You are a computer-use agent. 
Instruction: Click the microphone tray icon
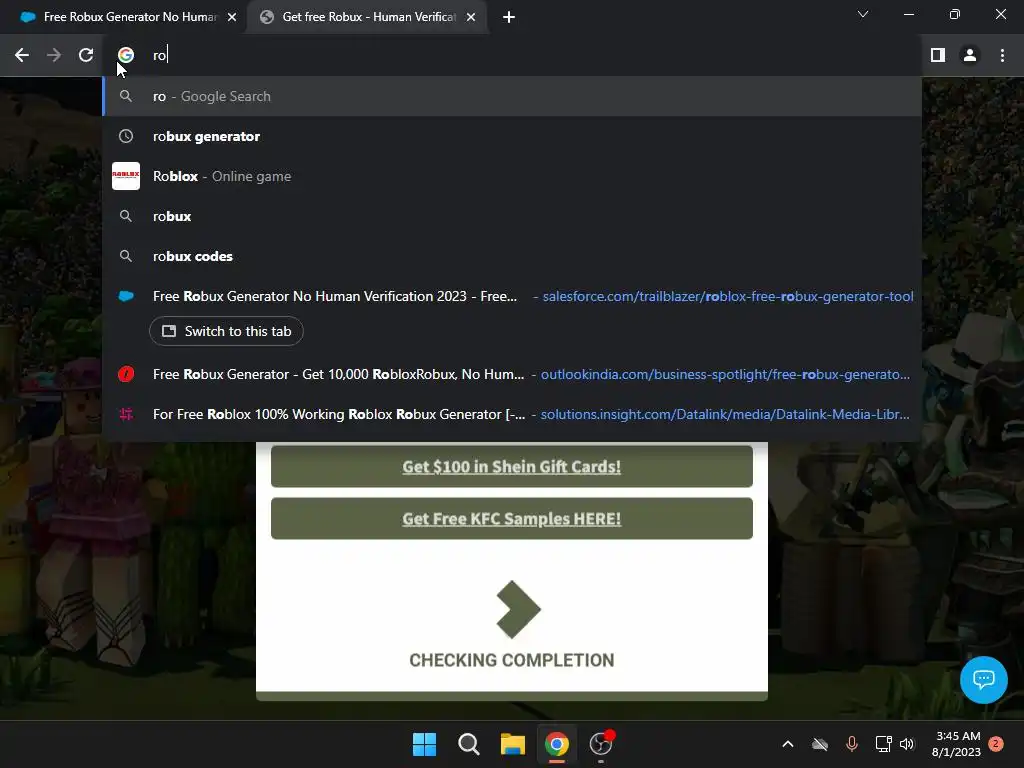click(852, 744)
